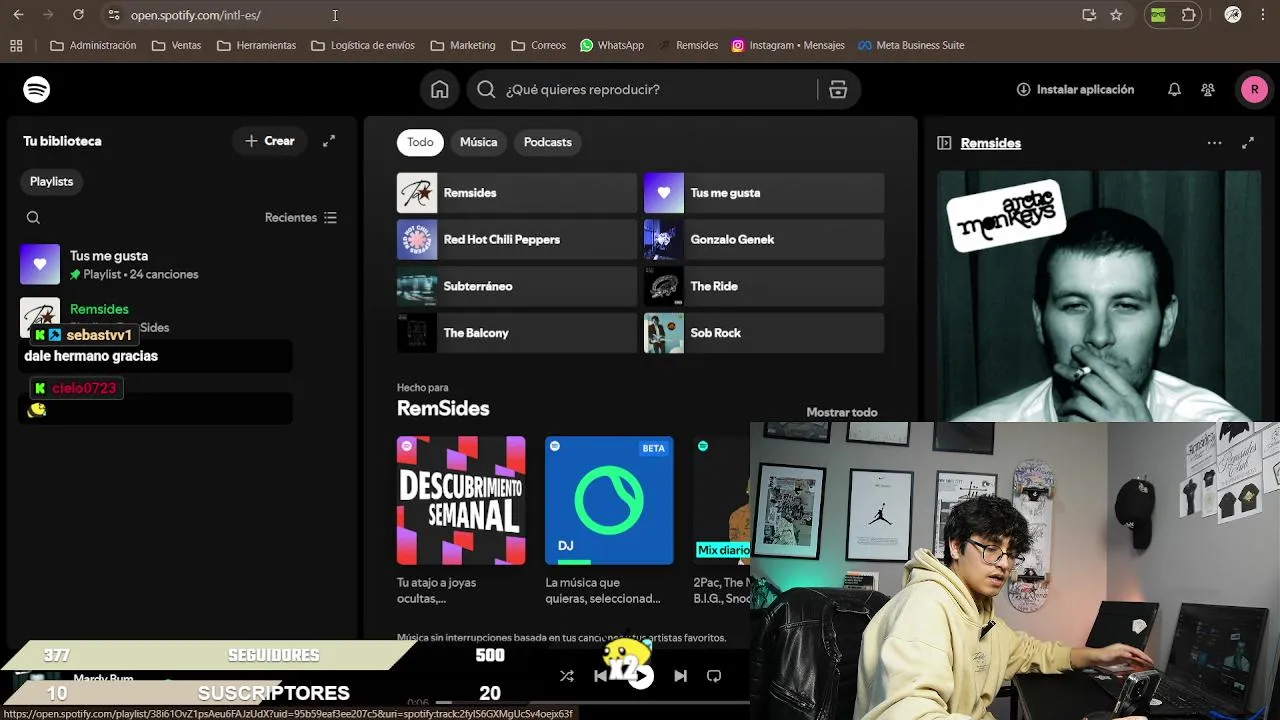Click the browser address bar URL
This screenshot has width=1280, height=720.
pyautogui.click(x=195, y=15)
